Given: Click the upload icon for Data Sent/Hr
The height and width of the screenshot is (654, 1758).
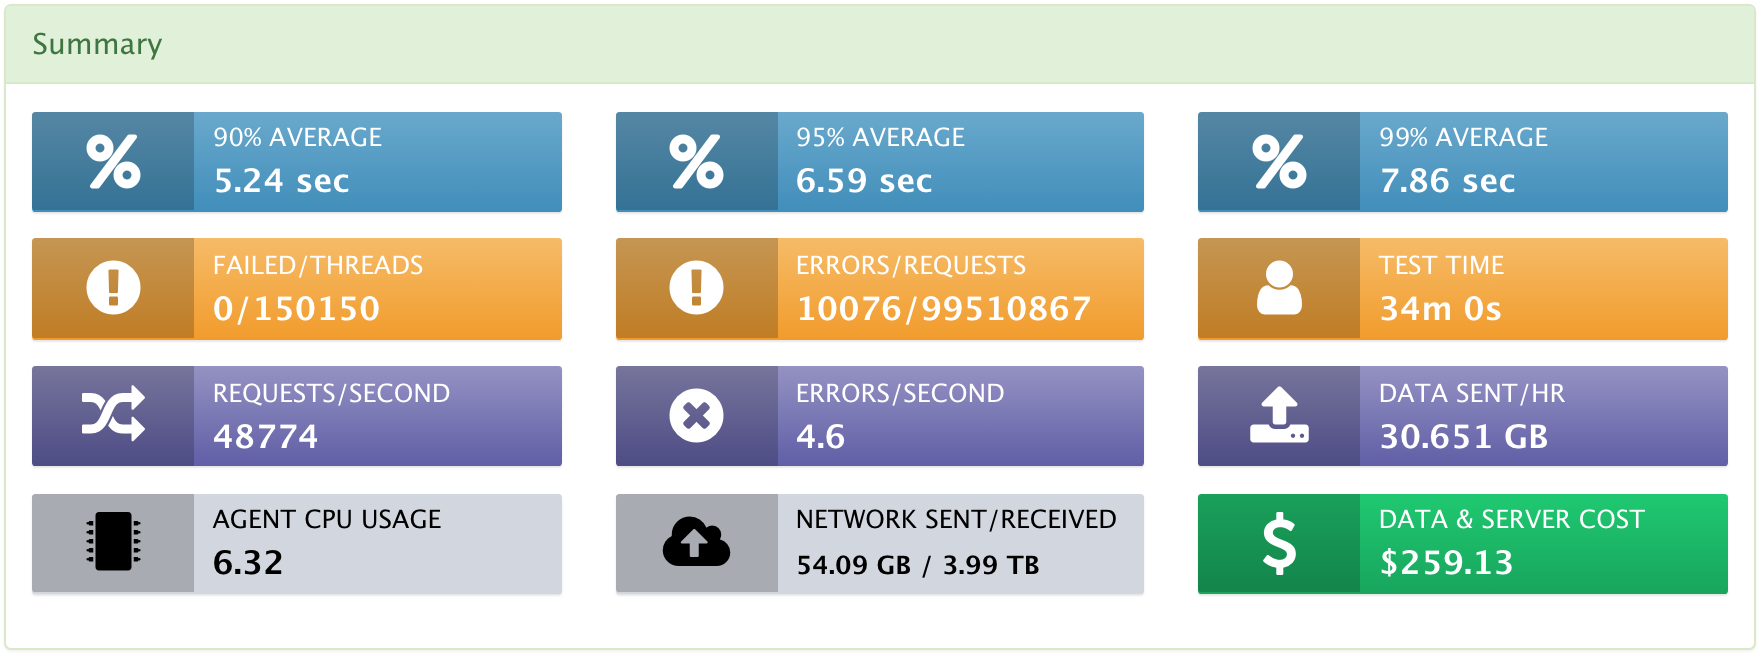Looking at the screenshot, I should (1279, 415).
